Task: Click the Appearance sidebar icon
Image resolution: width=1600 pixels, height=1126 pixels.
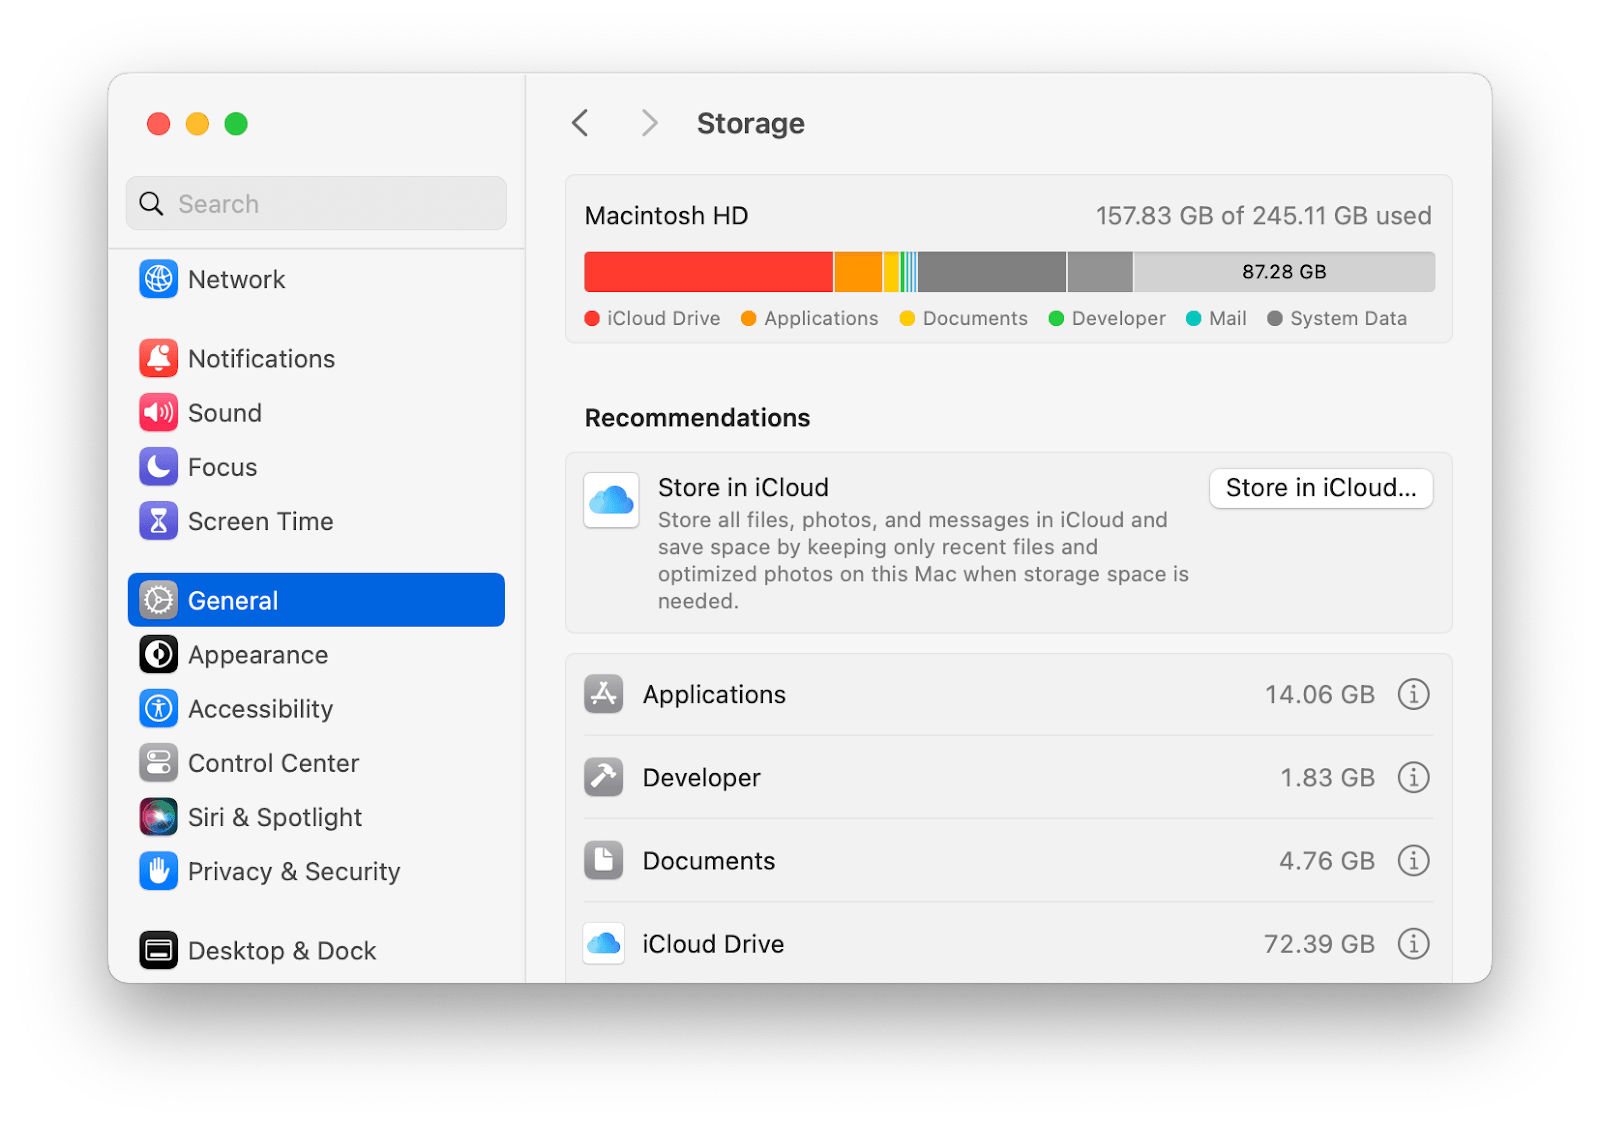Action: pyautogui.click(x=158, y=654)
